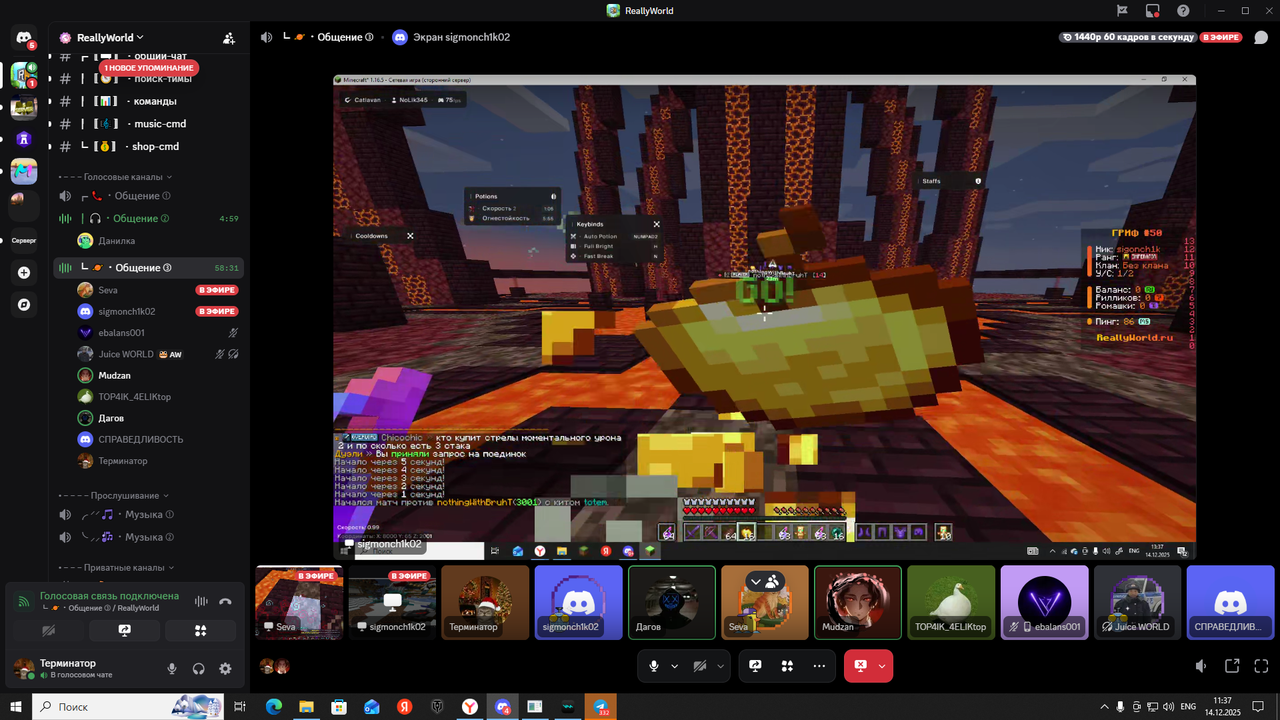Open File Explorer from the taskbar
Screen dimensions: 1280x720
[x=306, y=707]
